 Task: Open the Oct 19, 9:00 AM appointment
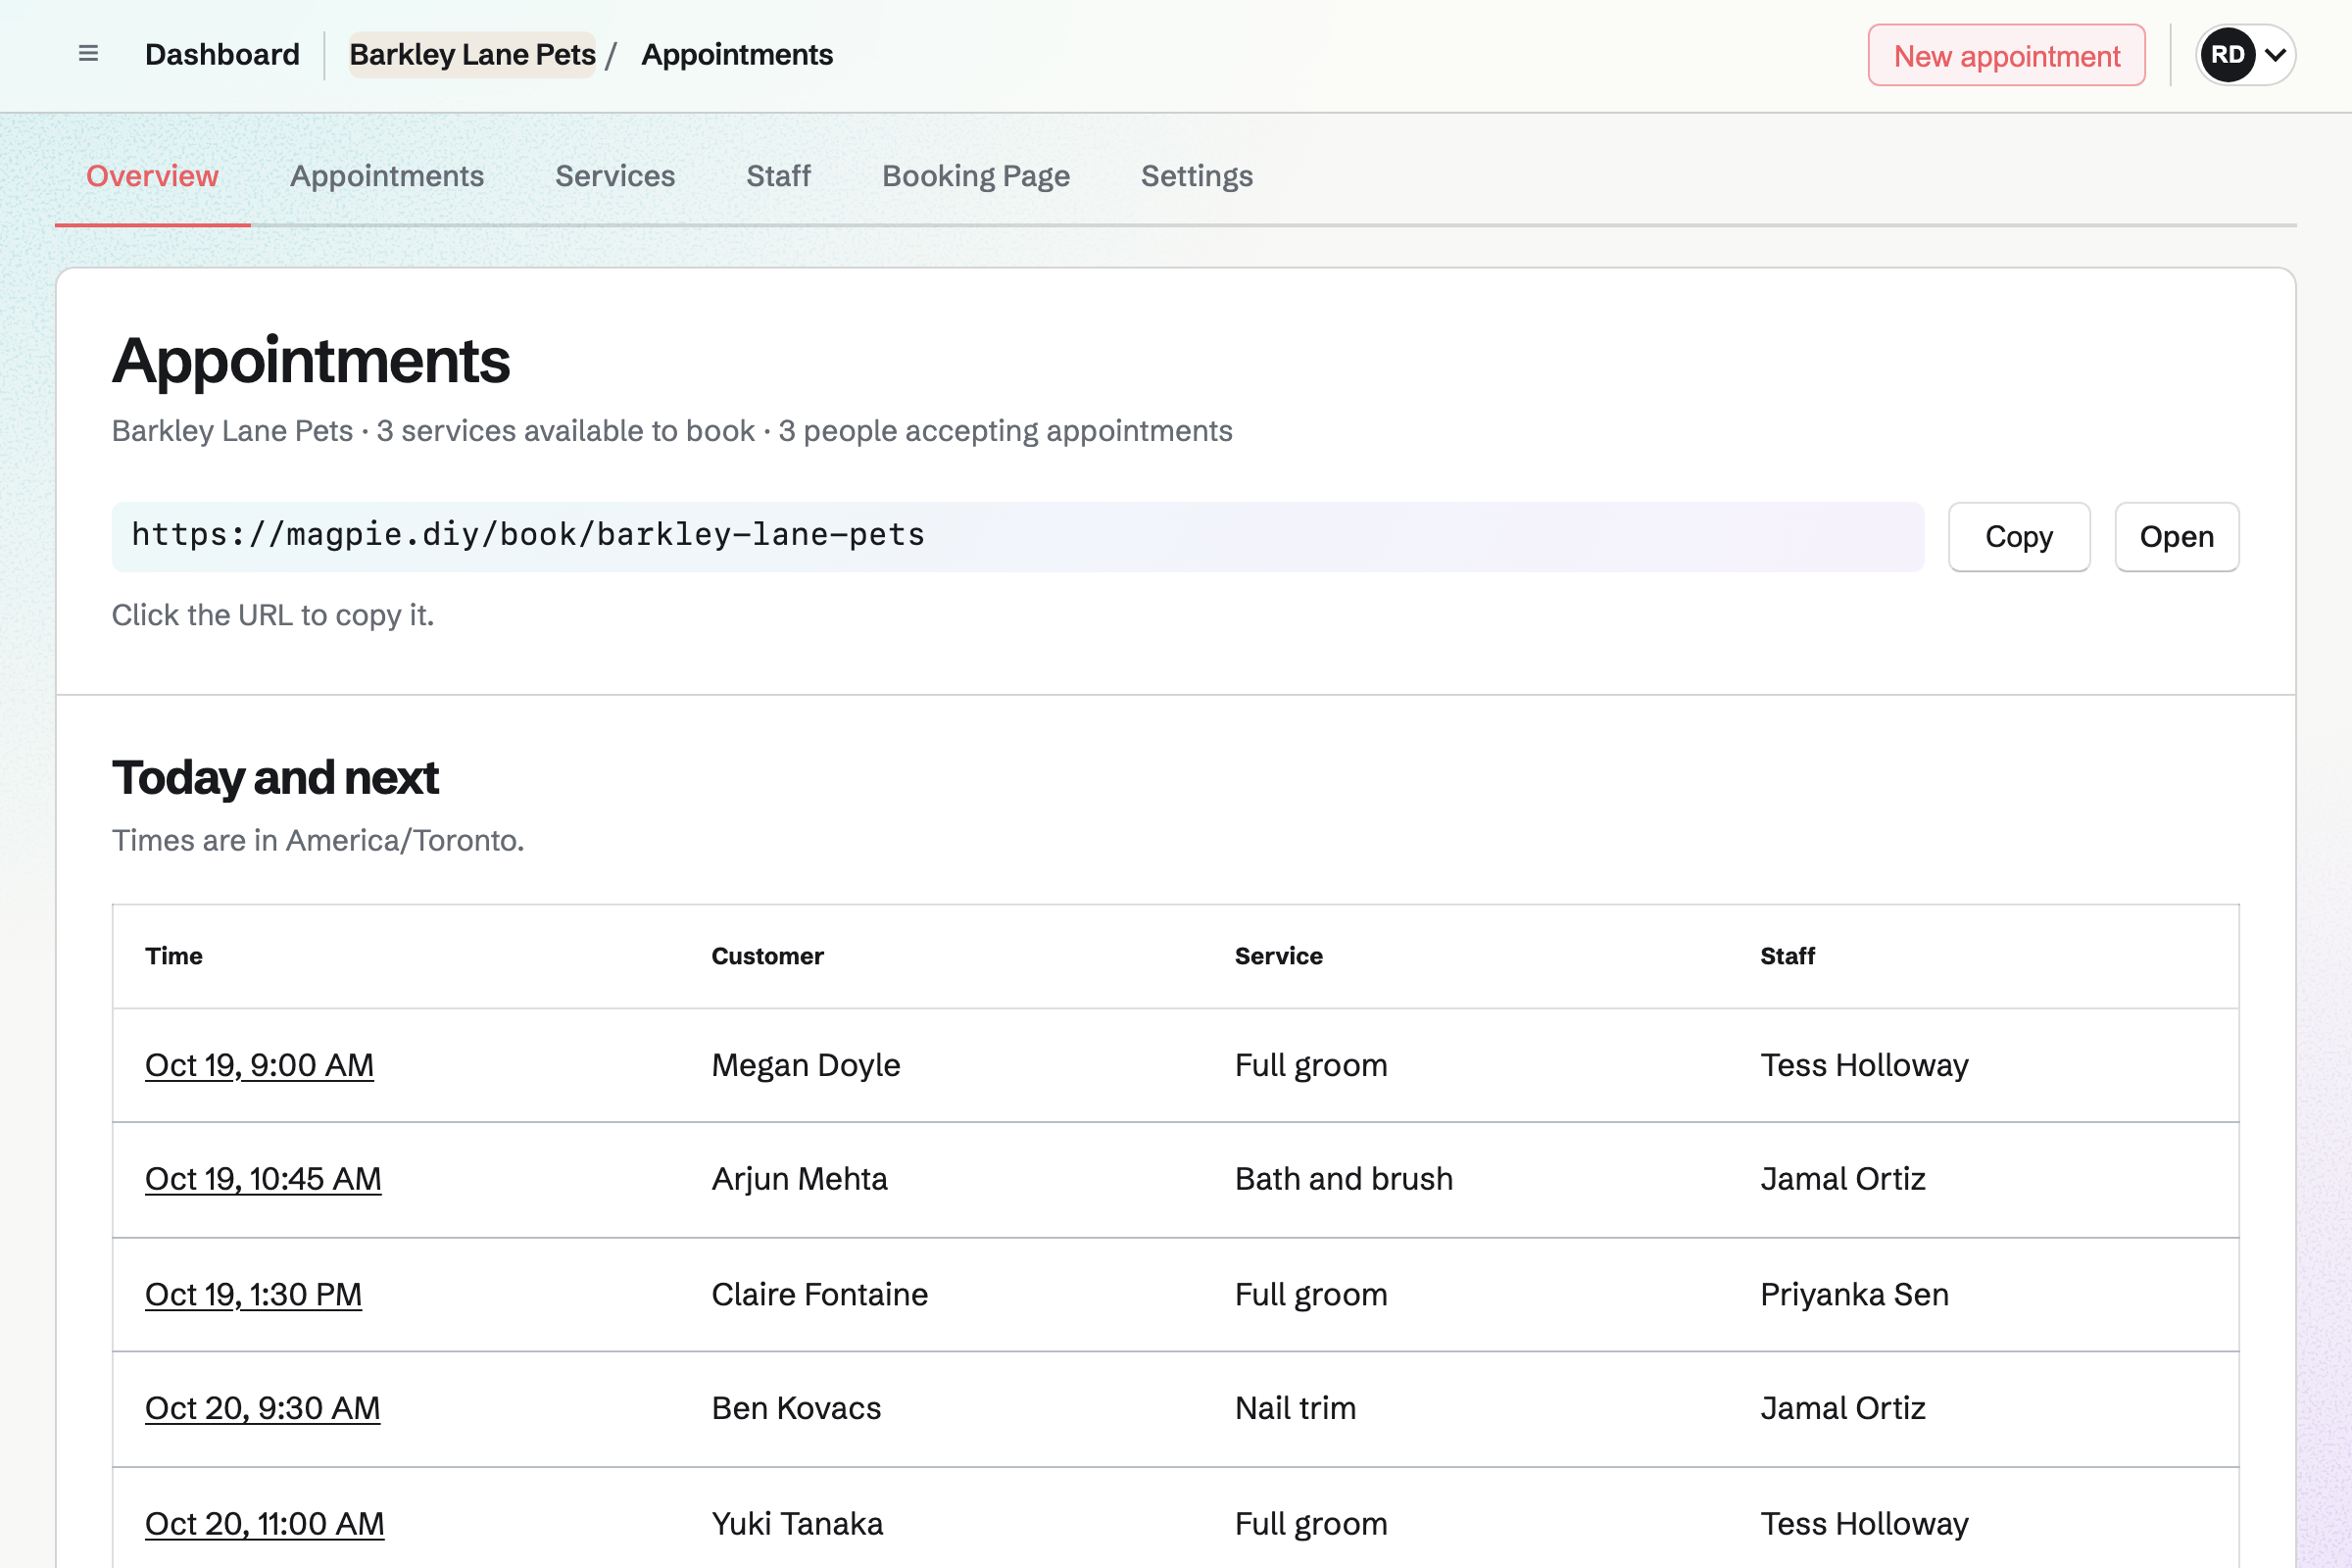coord(259,1065)
